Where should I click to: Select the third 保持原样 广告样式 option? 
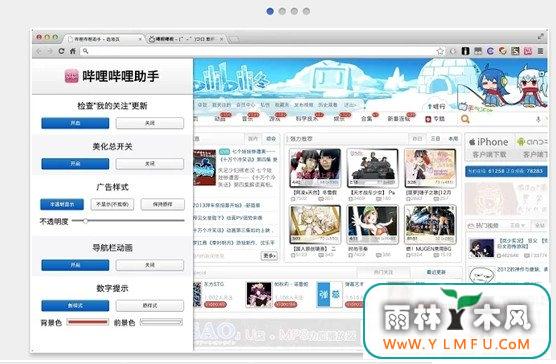pyautogui.click(x=163, y=205)
